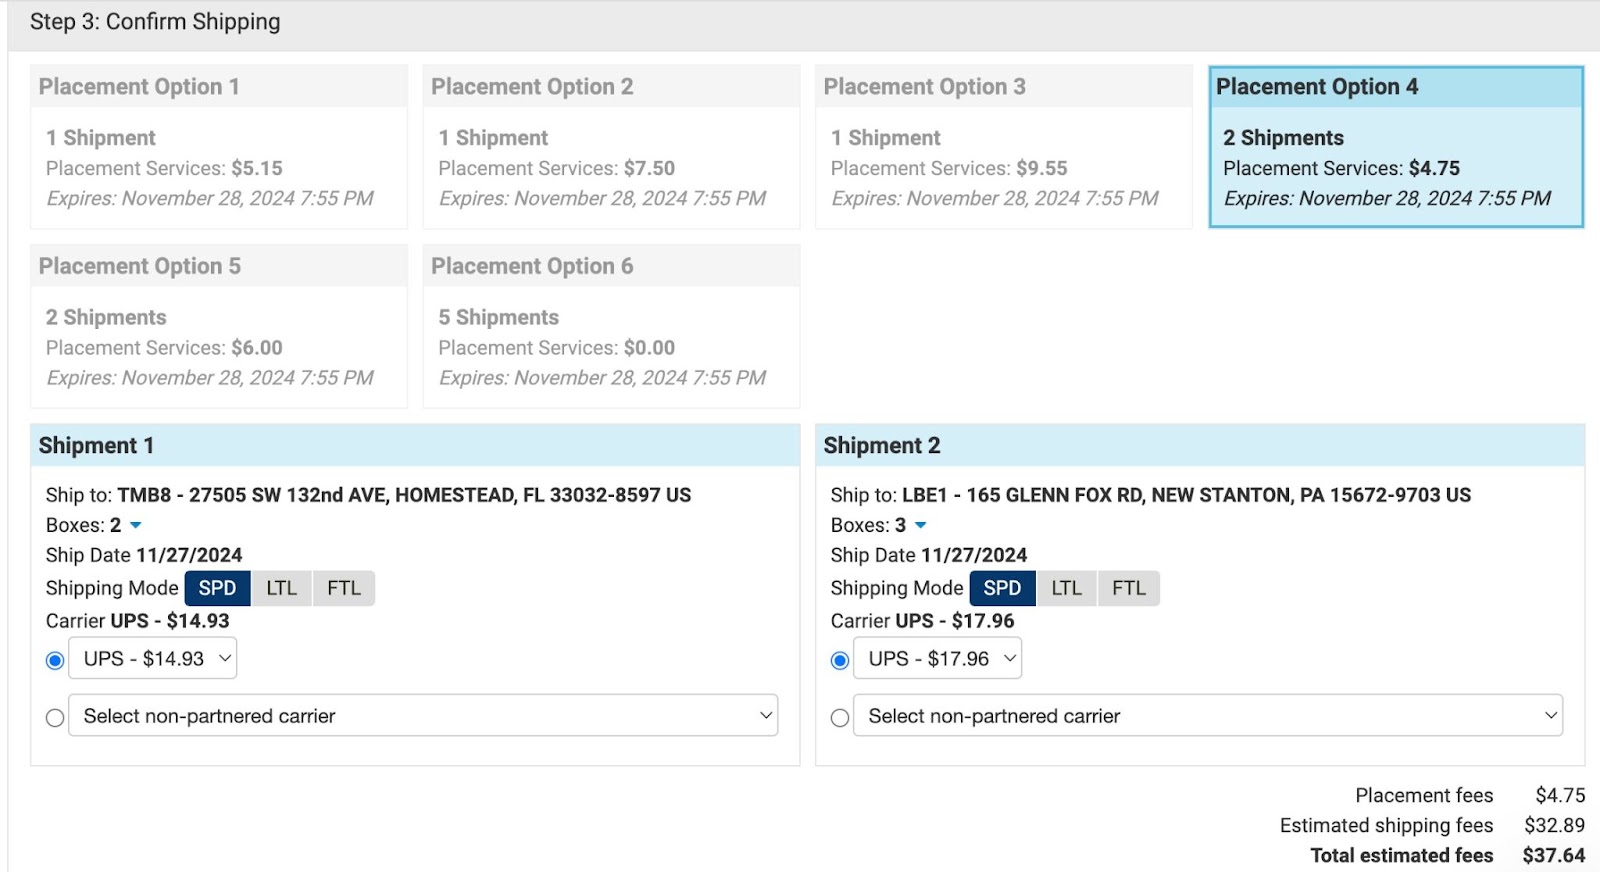Click the highlighted Placement Option 4 card
Screen dimensions: 1600x872
(x=1396, y=147)
